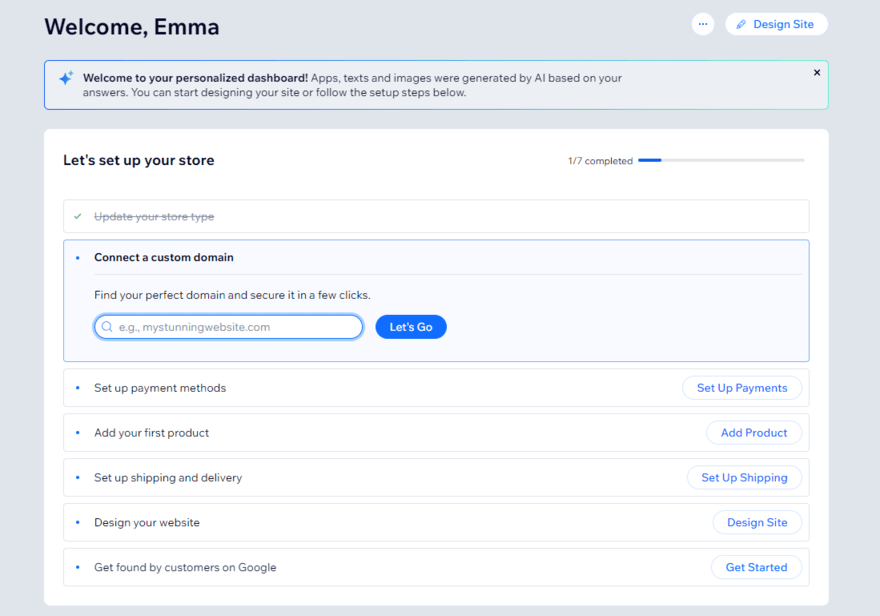Open the completed Update your store type step

(436, 216)
